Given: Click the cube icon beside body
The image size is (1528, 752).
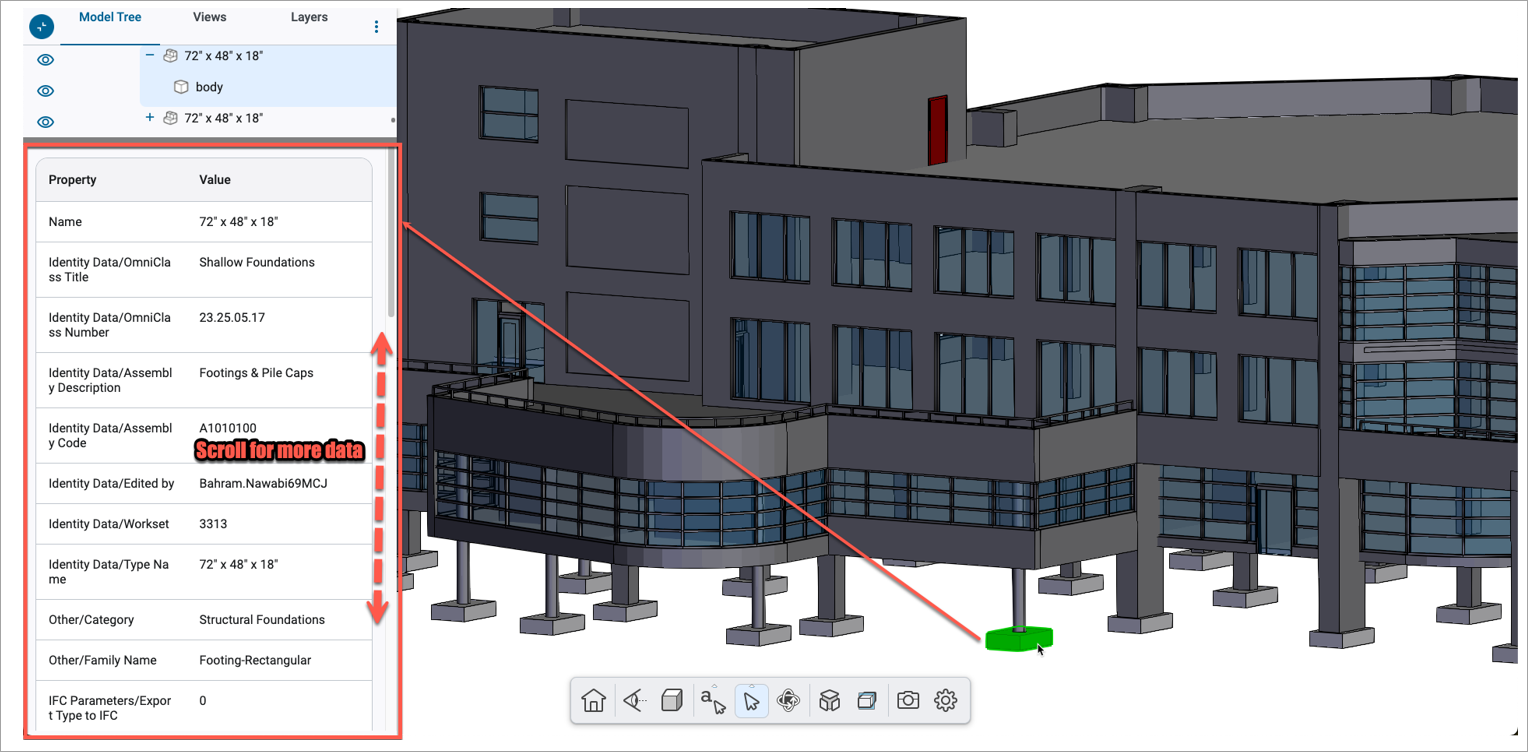Looking at the screenshot, I should click(181, 87).
